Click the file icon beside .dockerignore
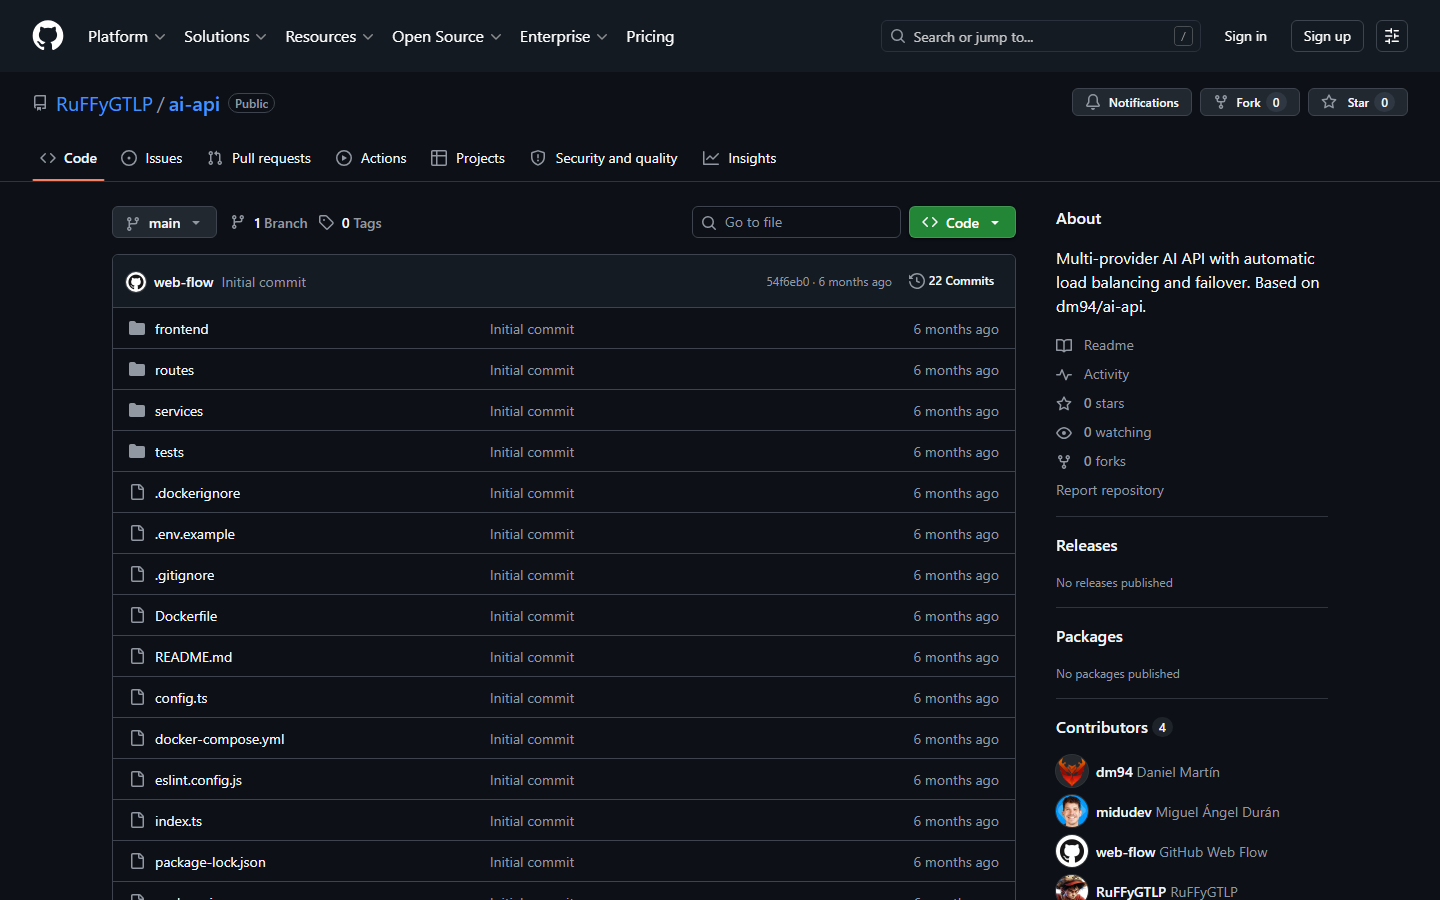Image resolution: width=1440 pixels, height=900 pixels. [137, 493]
